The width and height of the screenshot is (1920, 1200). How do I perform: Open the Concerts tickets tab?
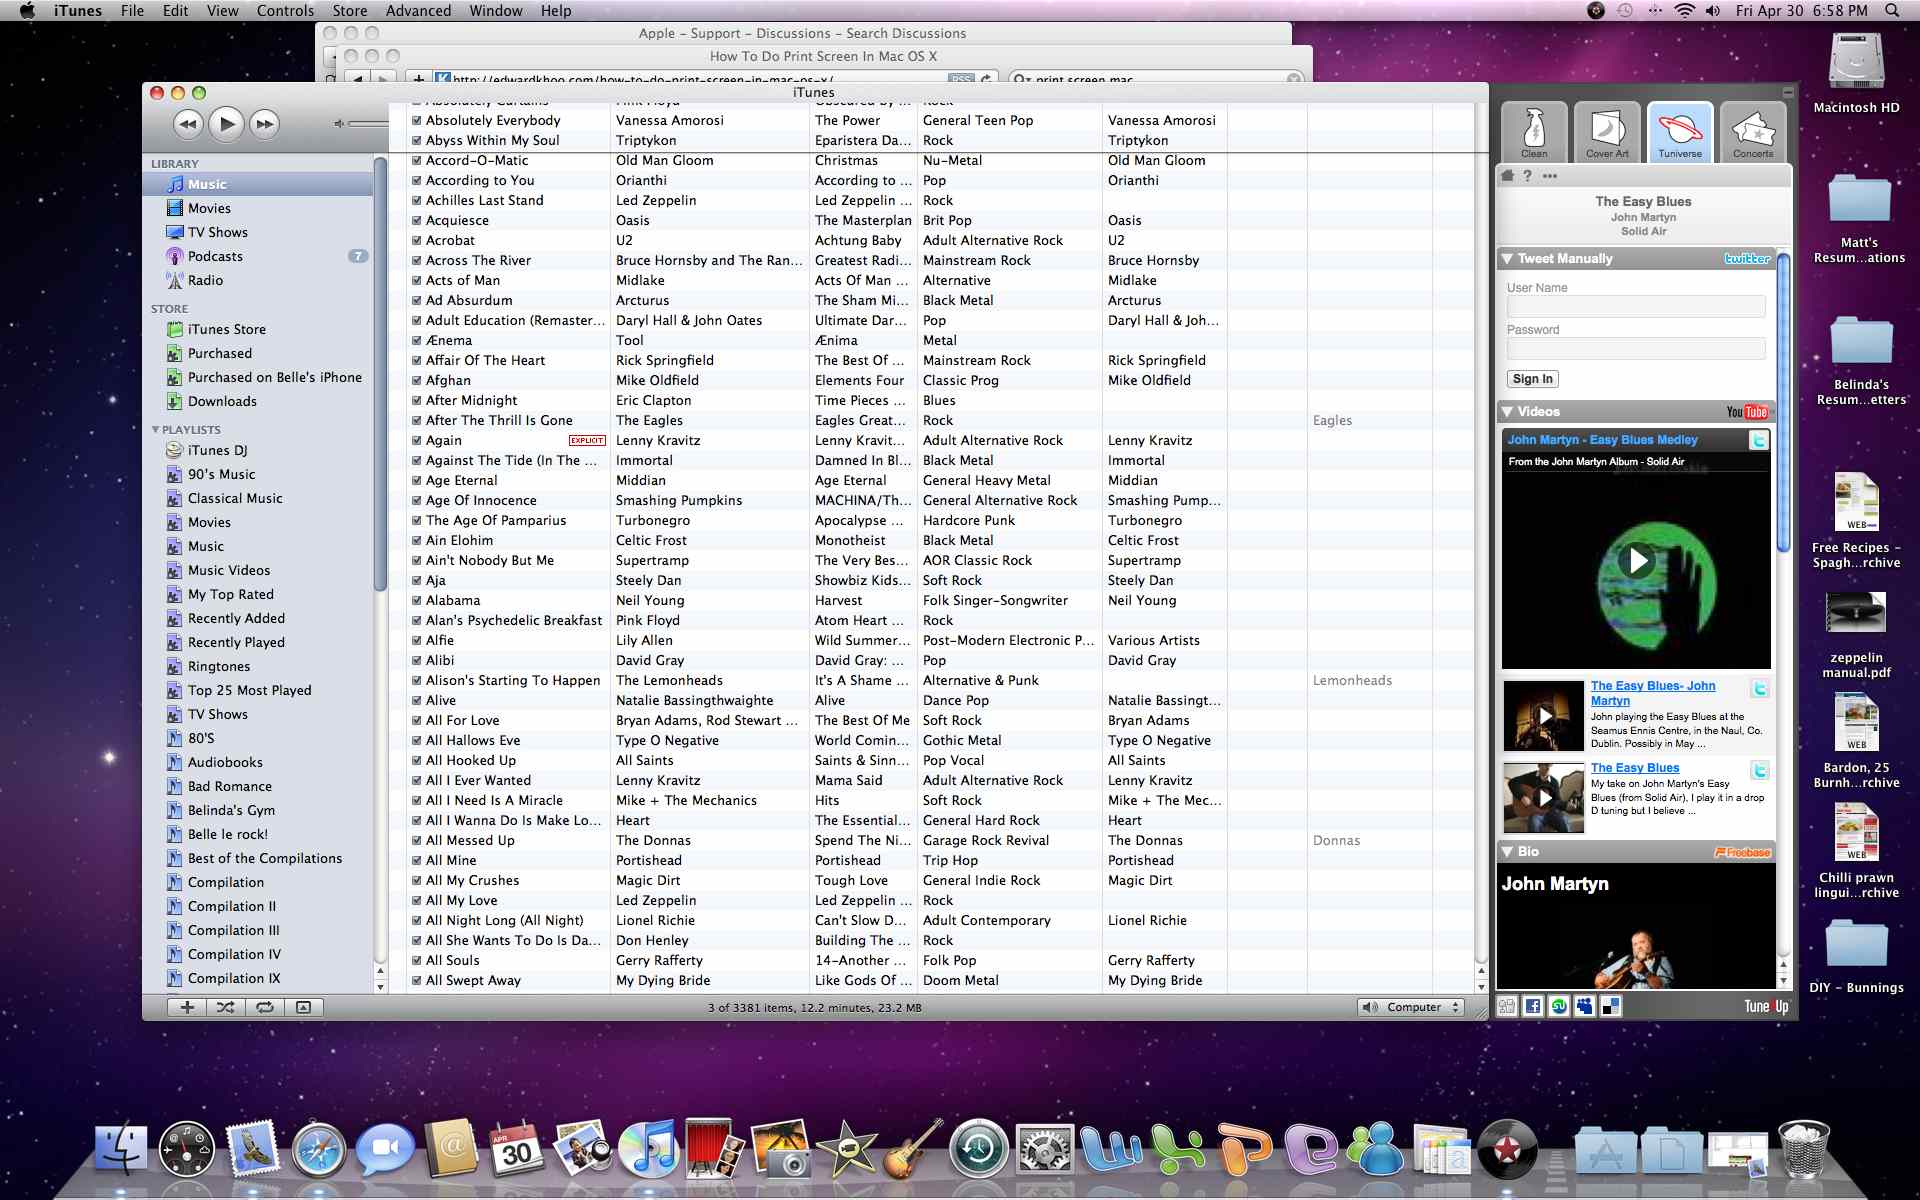tap(1753, 131)
